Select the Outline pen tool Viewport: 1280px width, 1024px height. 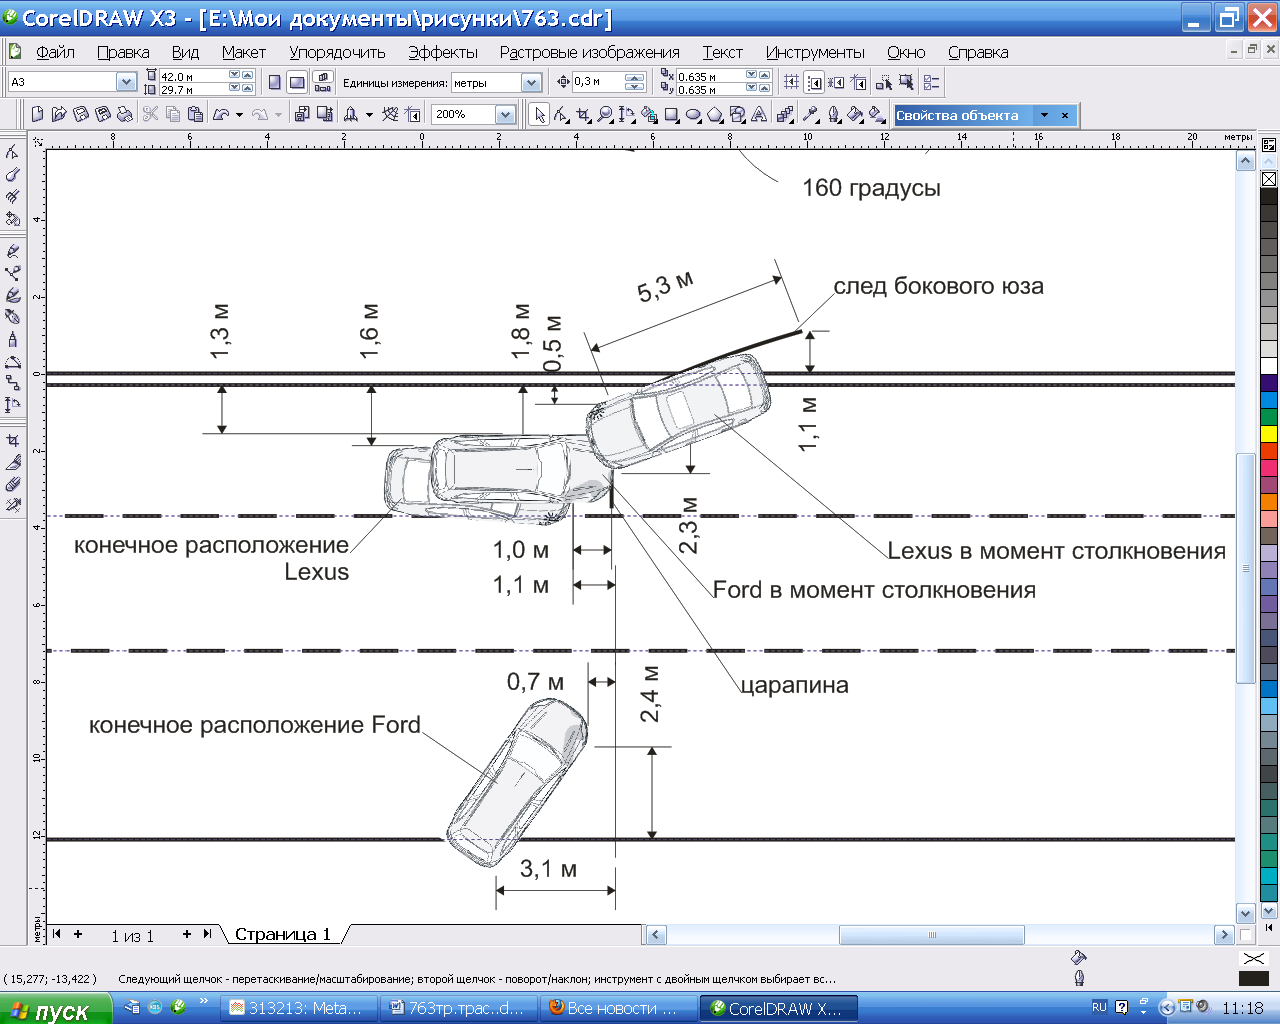(x=833, y=115)
